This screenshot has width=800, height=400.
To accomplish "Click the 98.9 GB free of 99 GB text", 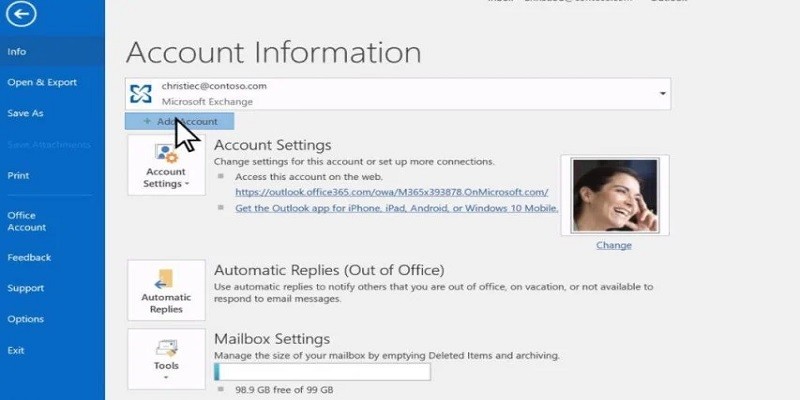I will (x=284, y=390).
